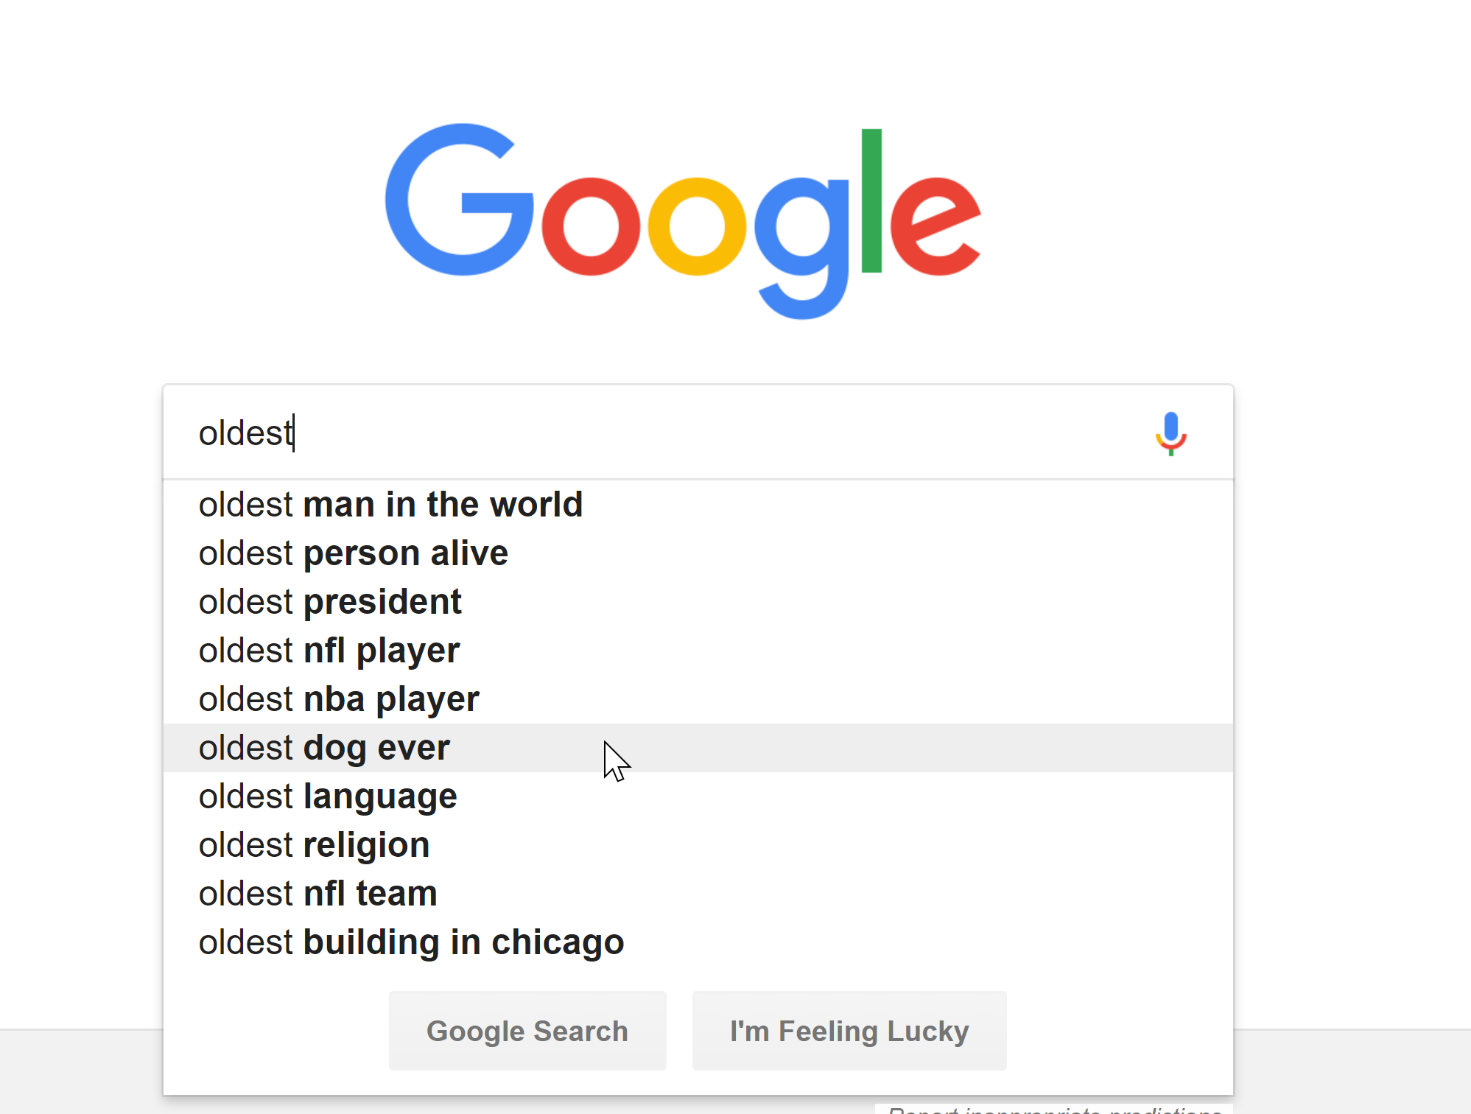Choose the 'oldest nba player' suggestion
This screenshot has height=1114, width=1471.
tap(698, 699)
